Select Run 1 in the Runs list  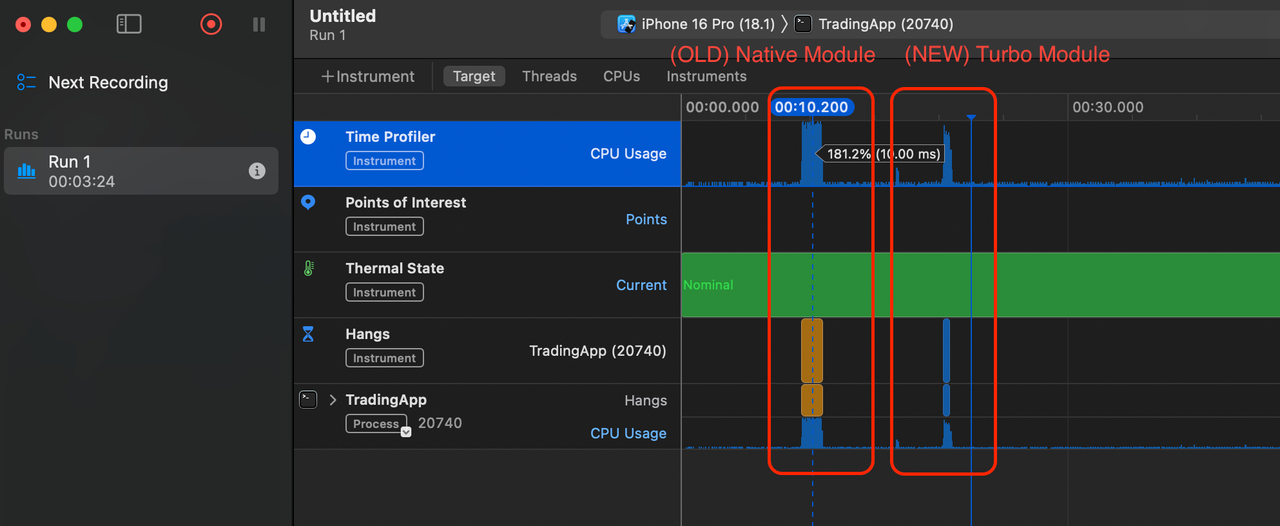pos(140,171)
